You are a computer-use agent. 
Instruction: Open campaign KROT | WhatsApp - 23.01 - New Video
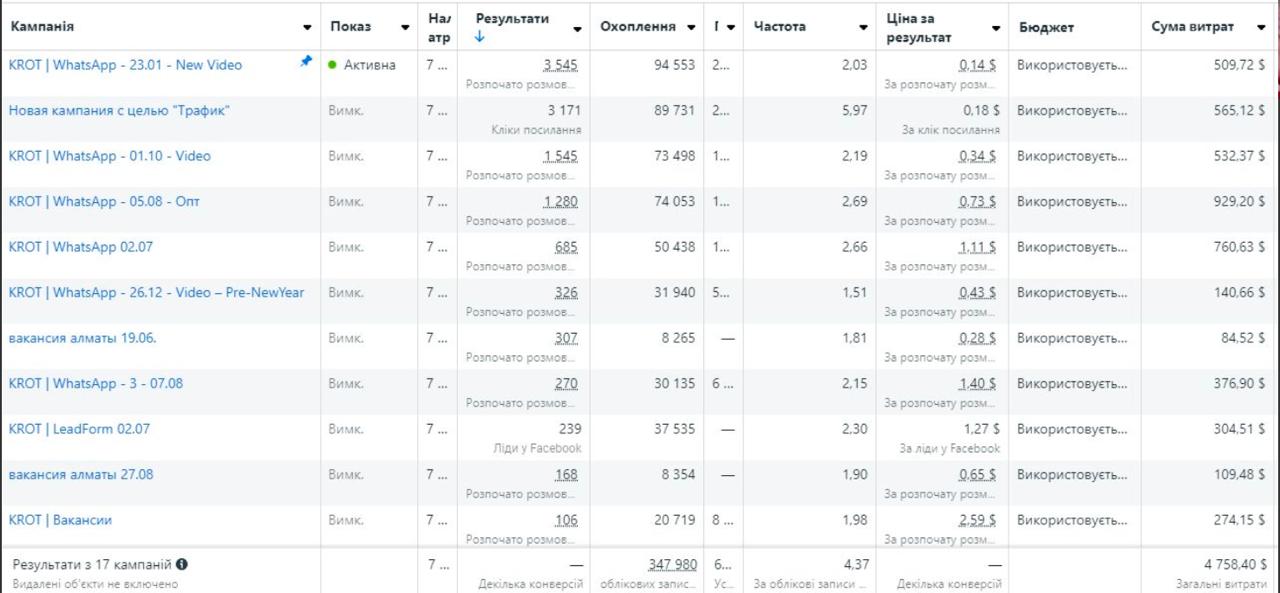click(125, 65)
